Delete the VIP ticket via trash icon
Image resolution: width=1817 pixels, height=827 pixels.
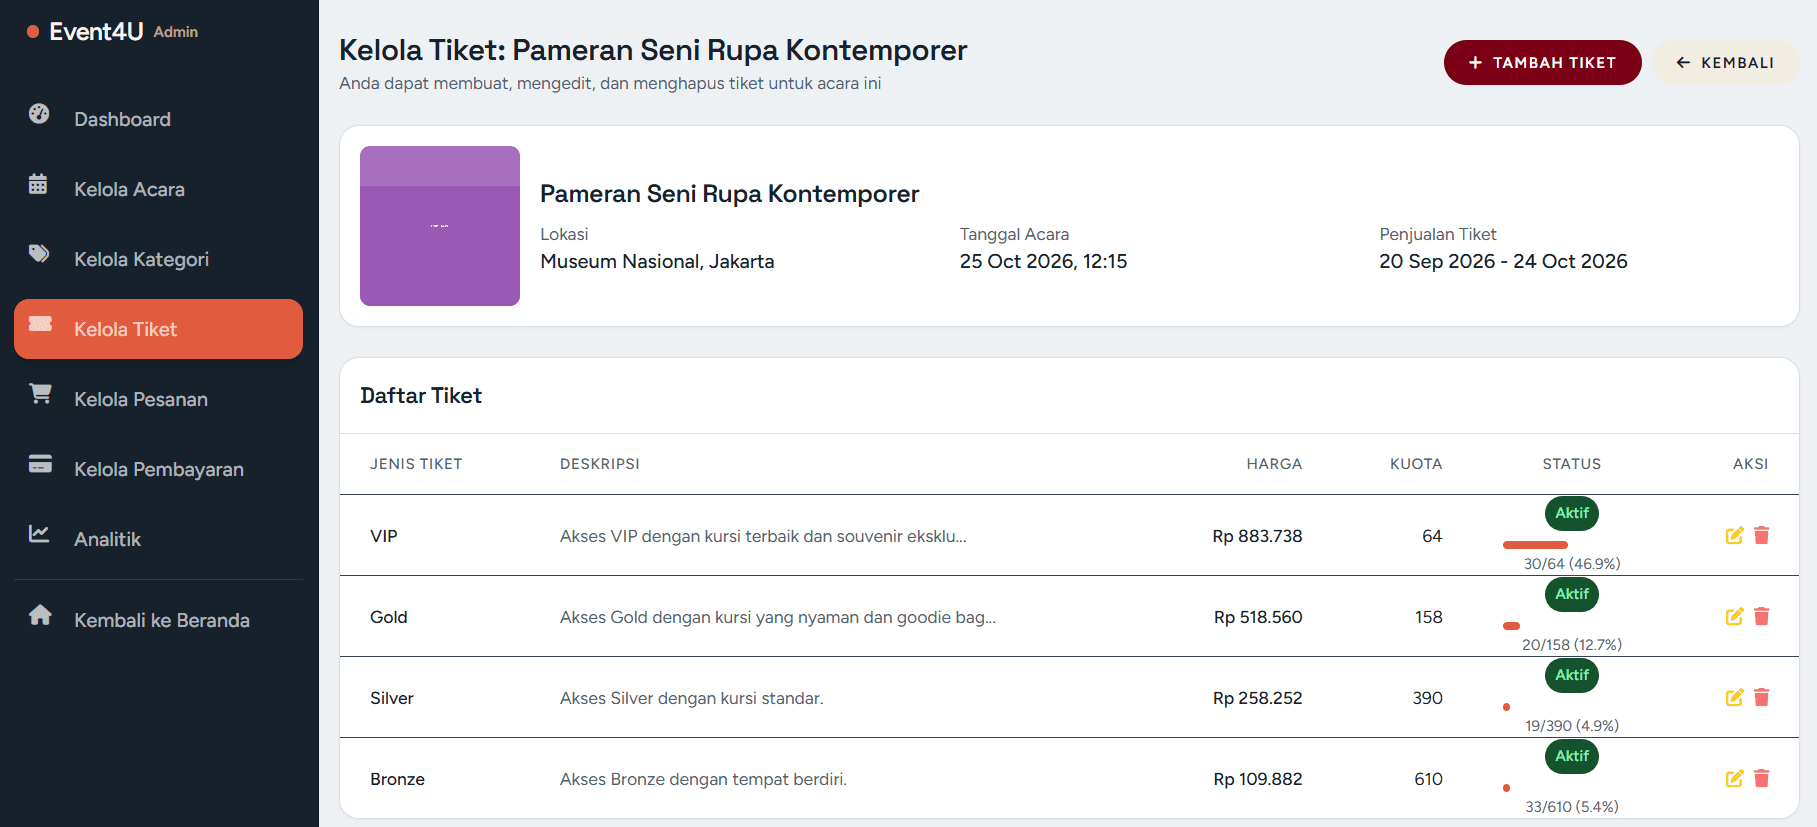click(x=1762, y=535)
